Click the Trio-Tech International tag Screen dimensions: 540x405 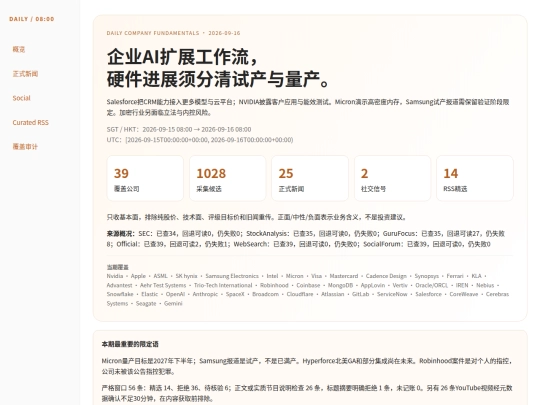pos(223,285)
